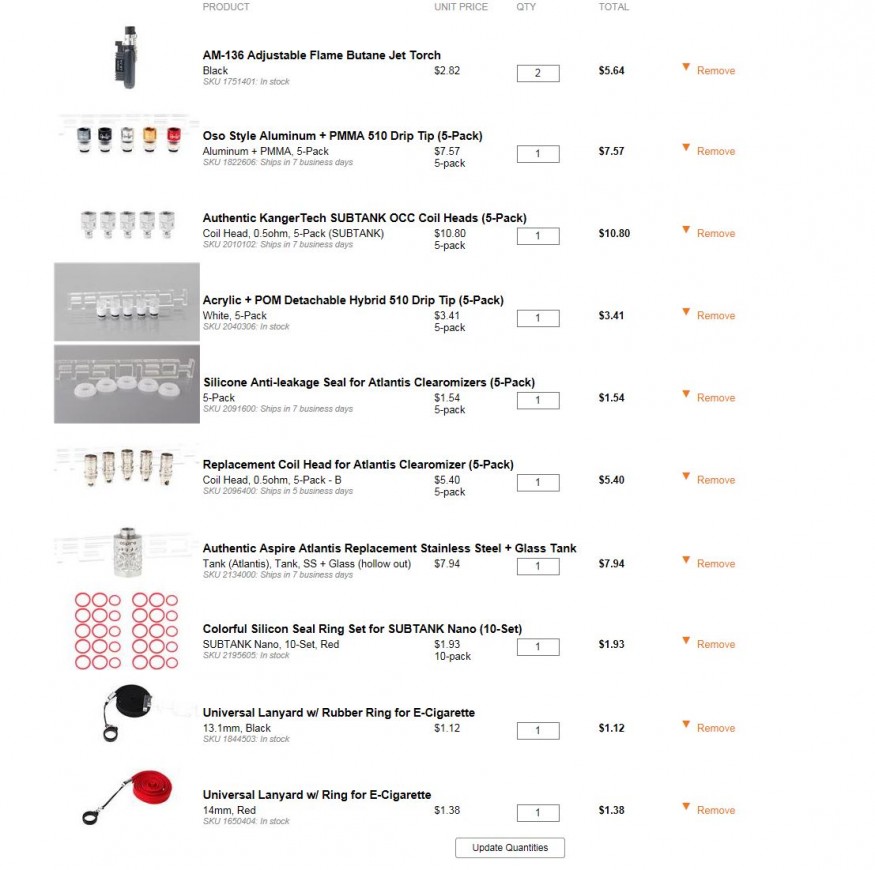The image size is (875, 870).
Task: Open the Oso drip tip product thumbnail
Action: pyautogui.click(x=128, y=140)
